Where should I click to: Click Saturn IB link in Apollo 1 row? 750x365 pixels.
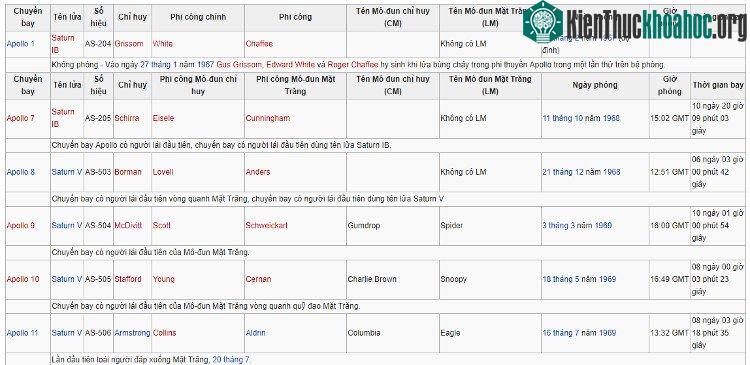tap(63, 44)
